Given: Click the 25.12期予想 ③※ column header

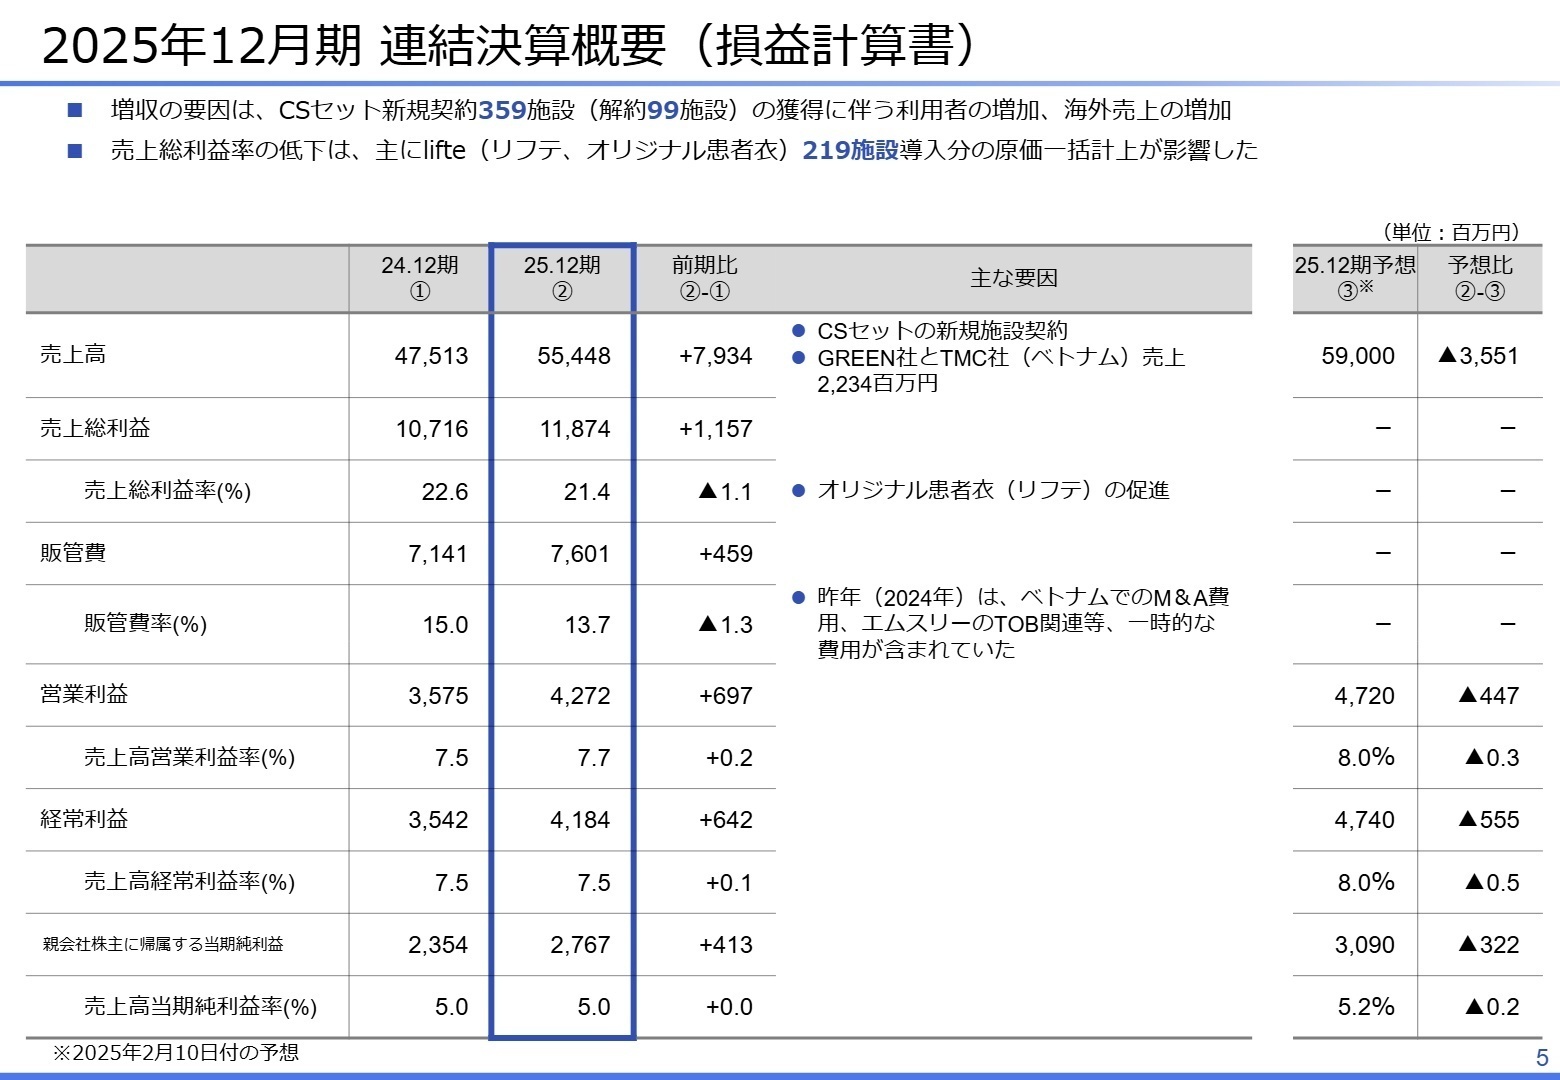Looking at the screenshot, I should [x=1354, y=278].
